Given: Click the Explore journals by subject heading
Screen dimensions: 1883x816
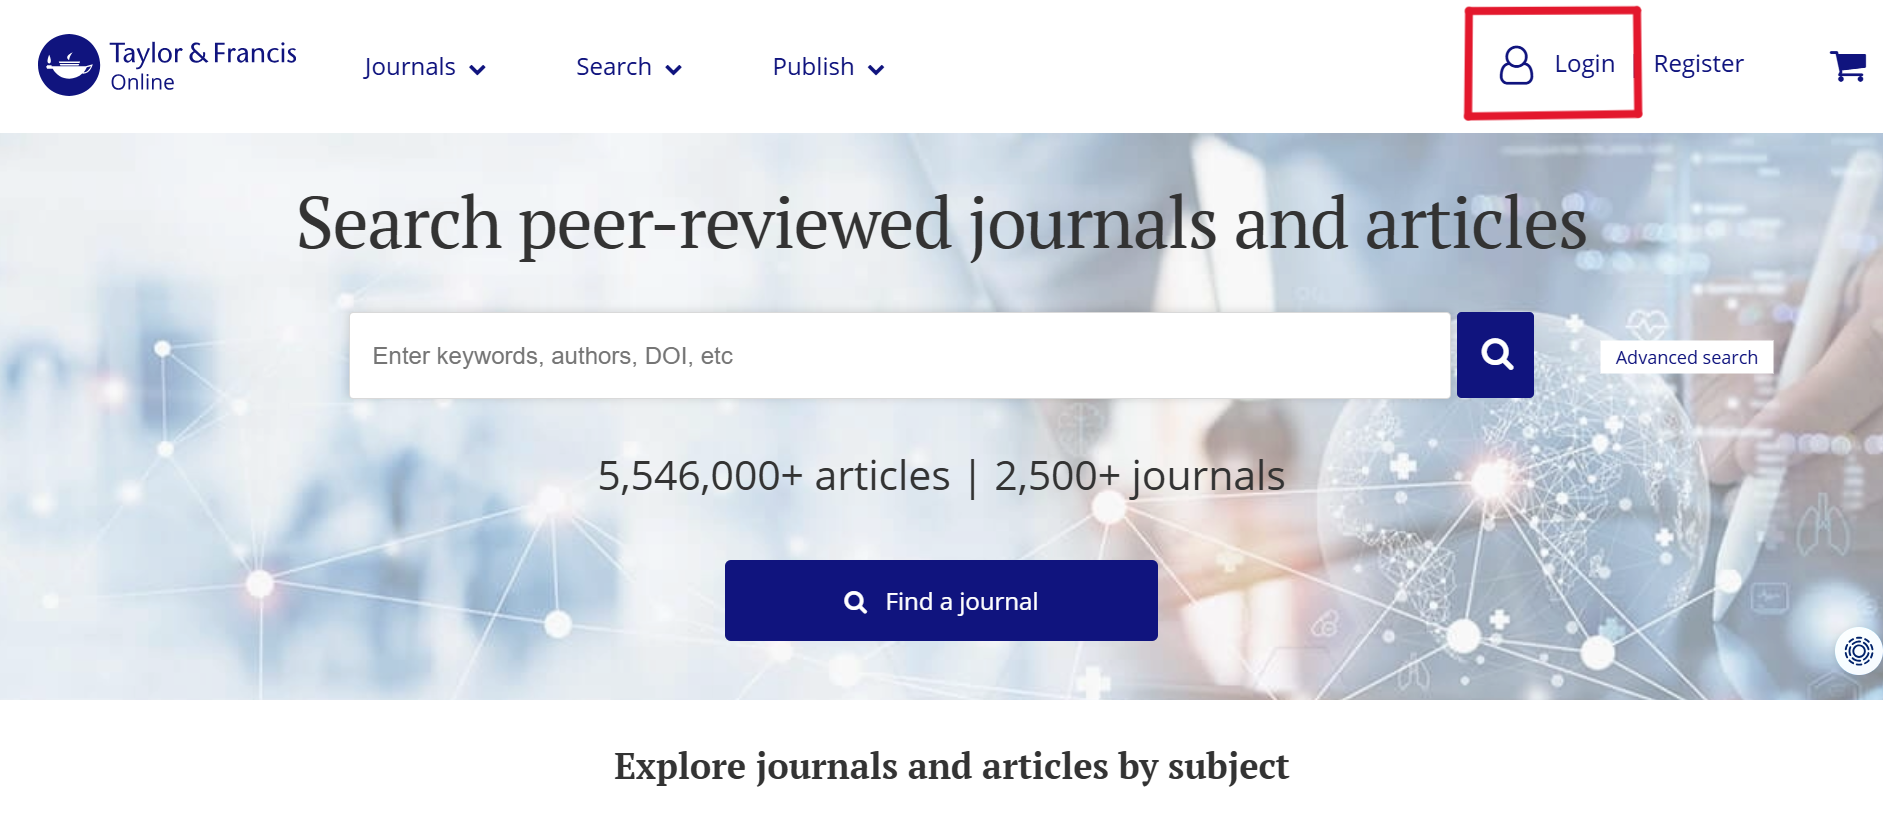Looking at the screenshot, I should tap(951, 766).
